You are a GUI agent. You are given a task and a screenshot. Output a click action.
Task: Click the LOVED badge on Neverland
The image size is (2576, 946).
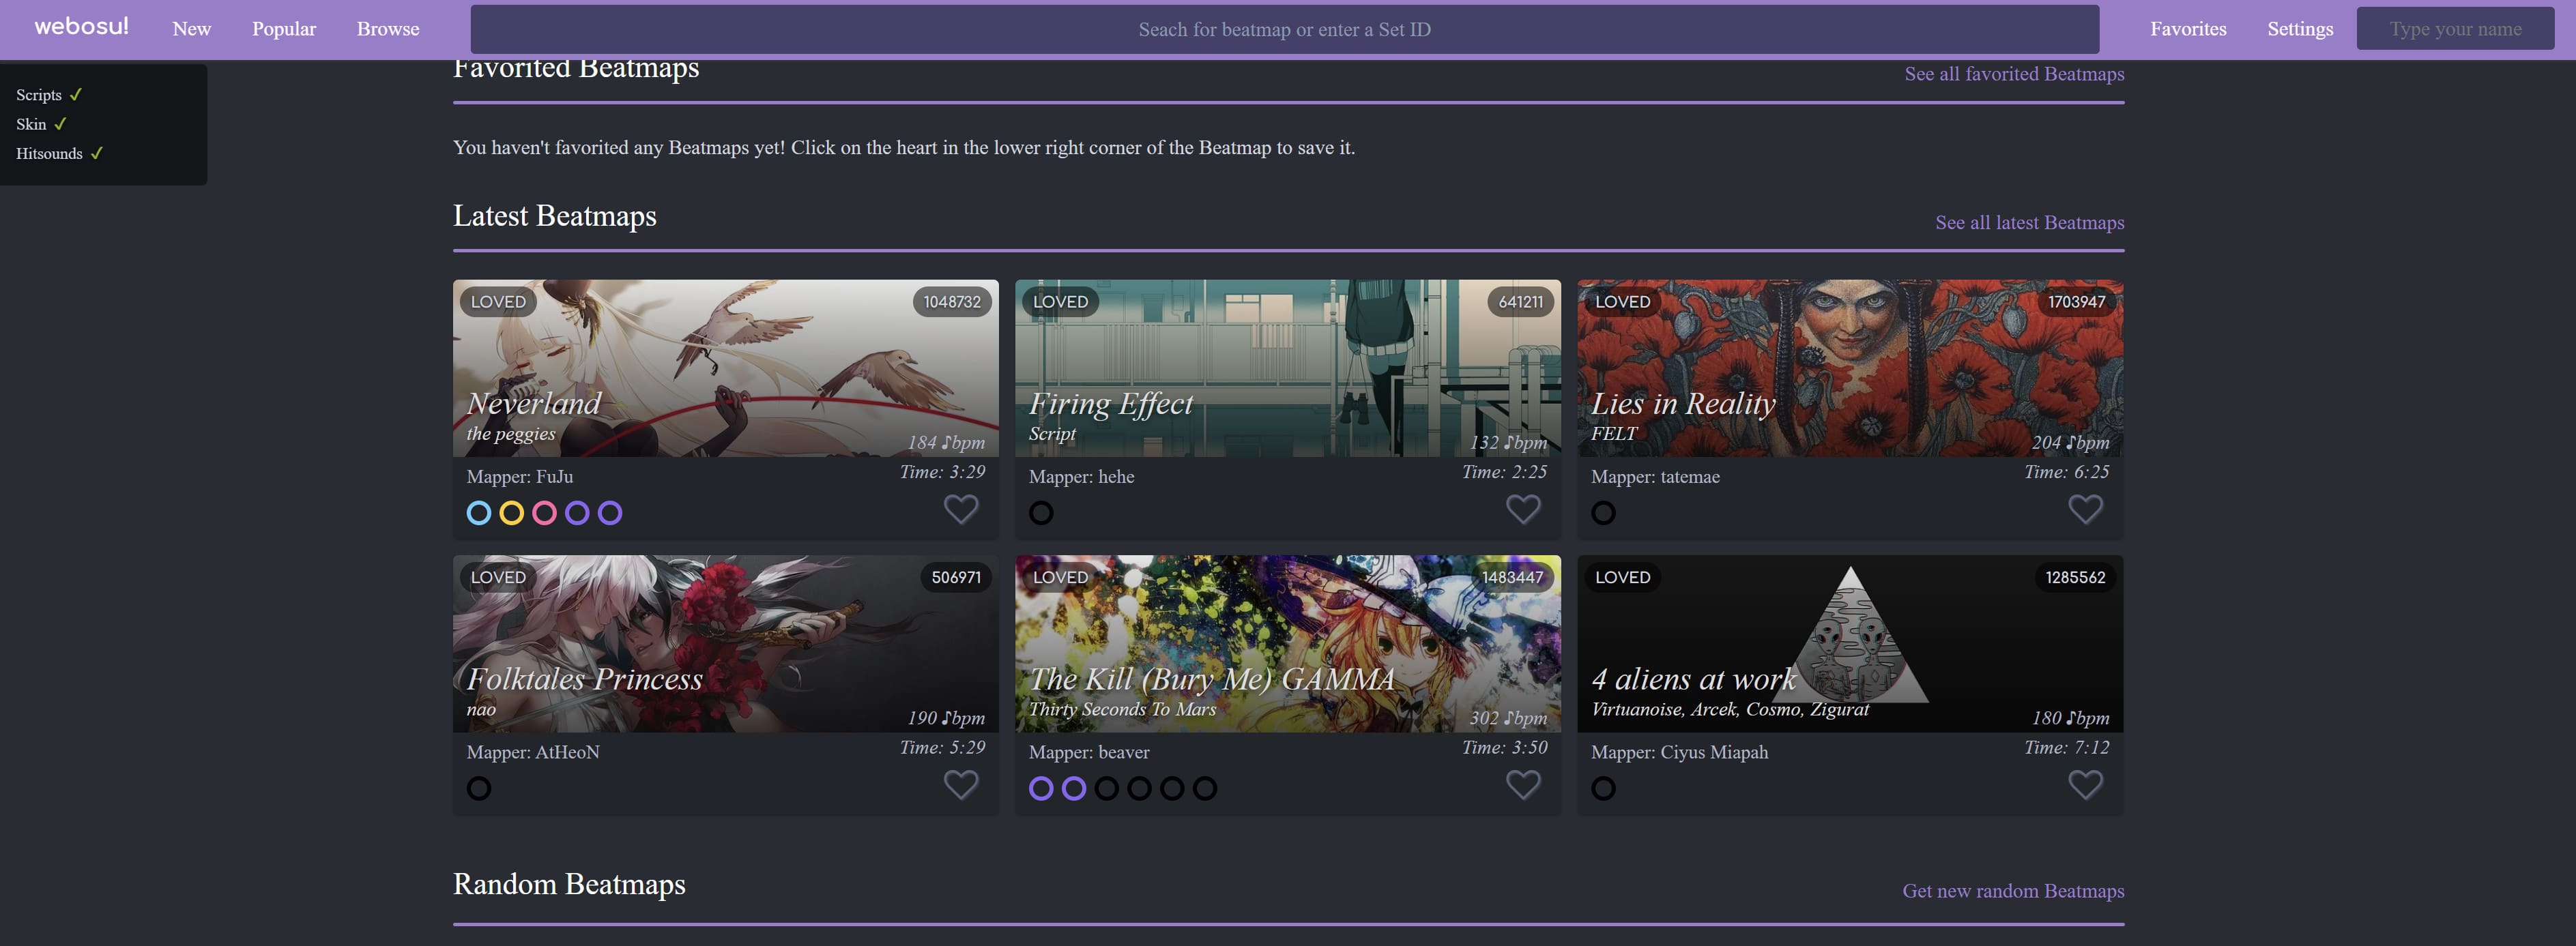point(498,302)
